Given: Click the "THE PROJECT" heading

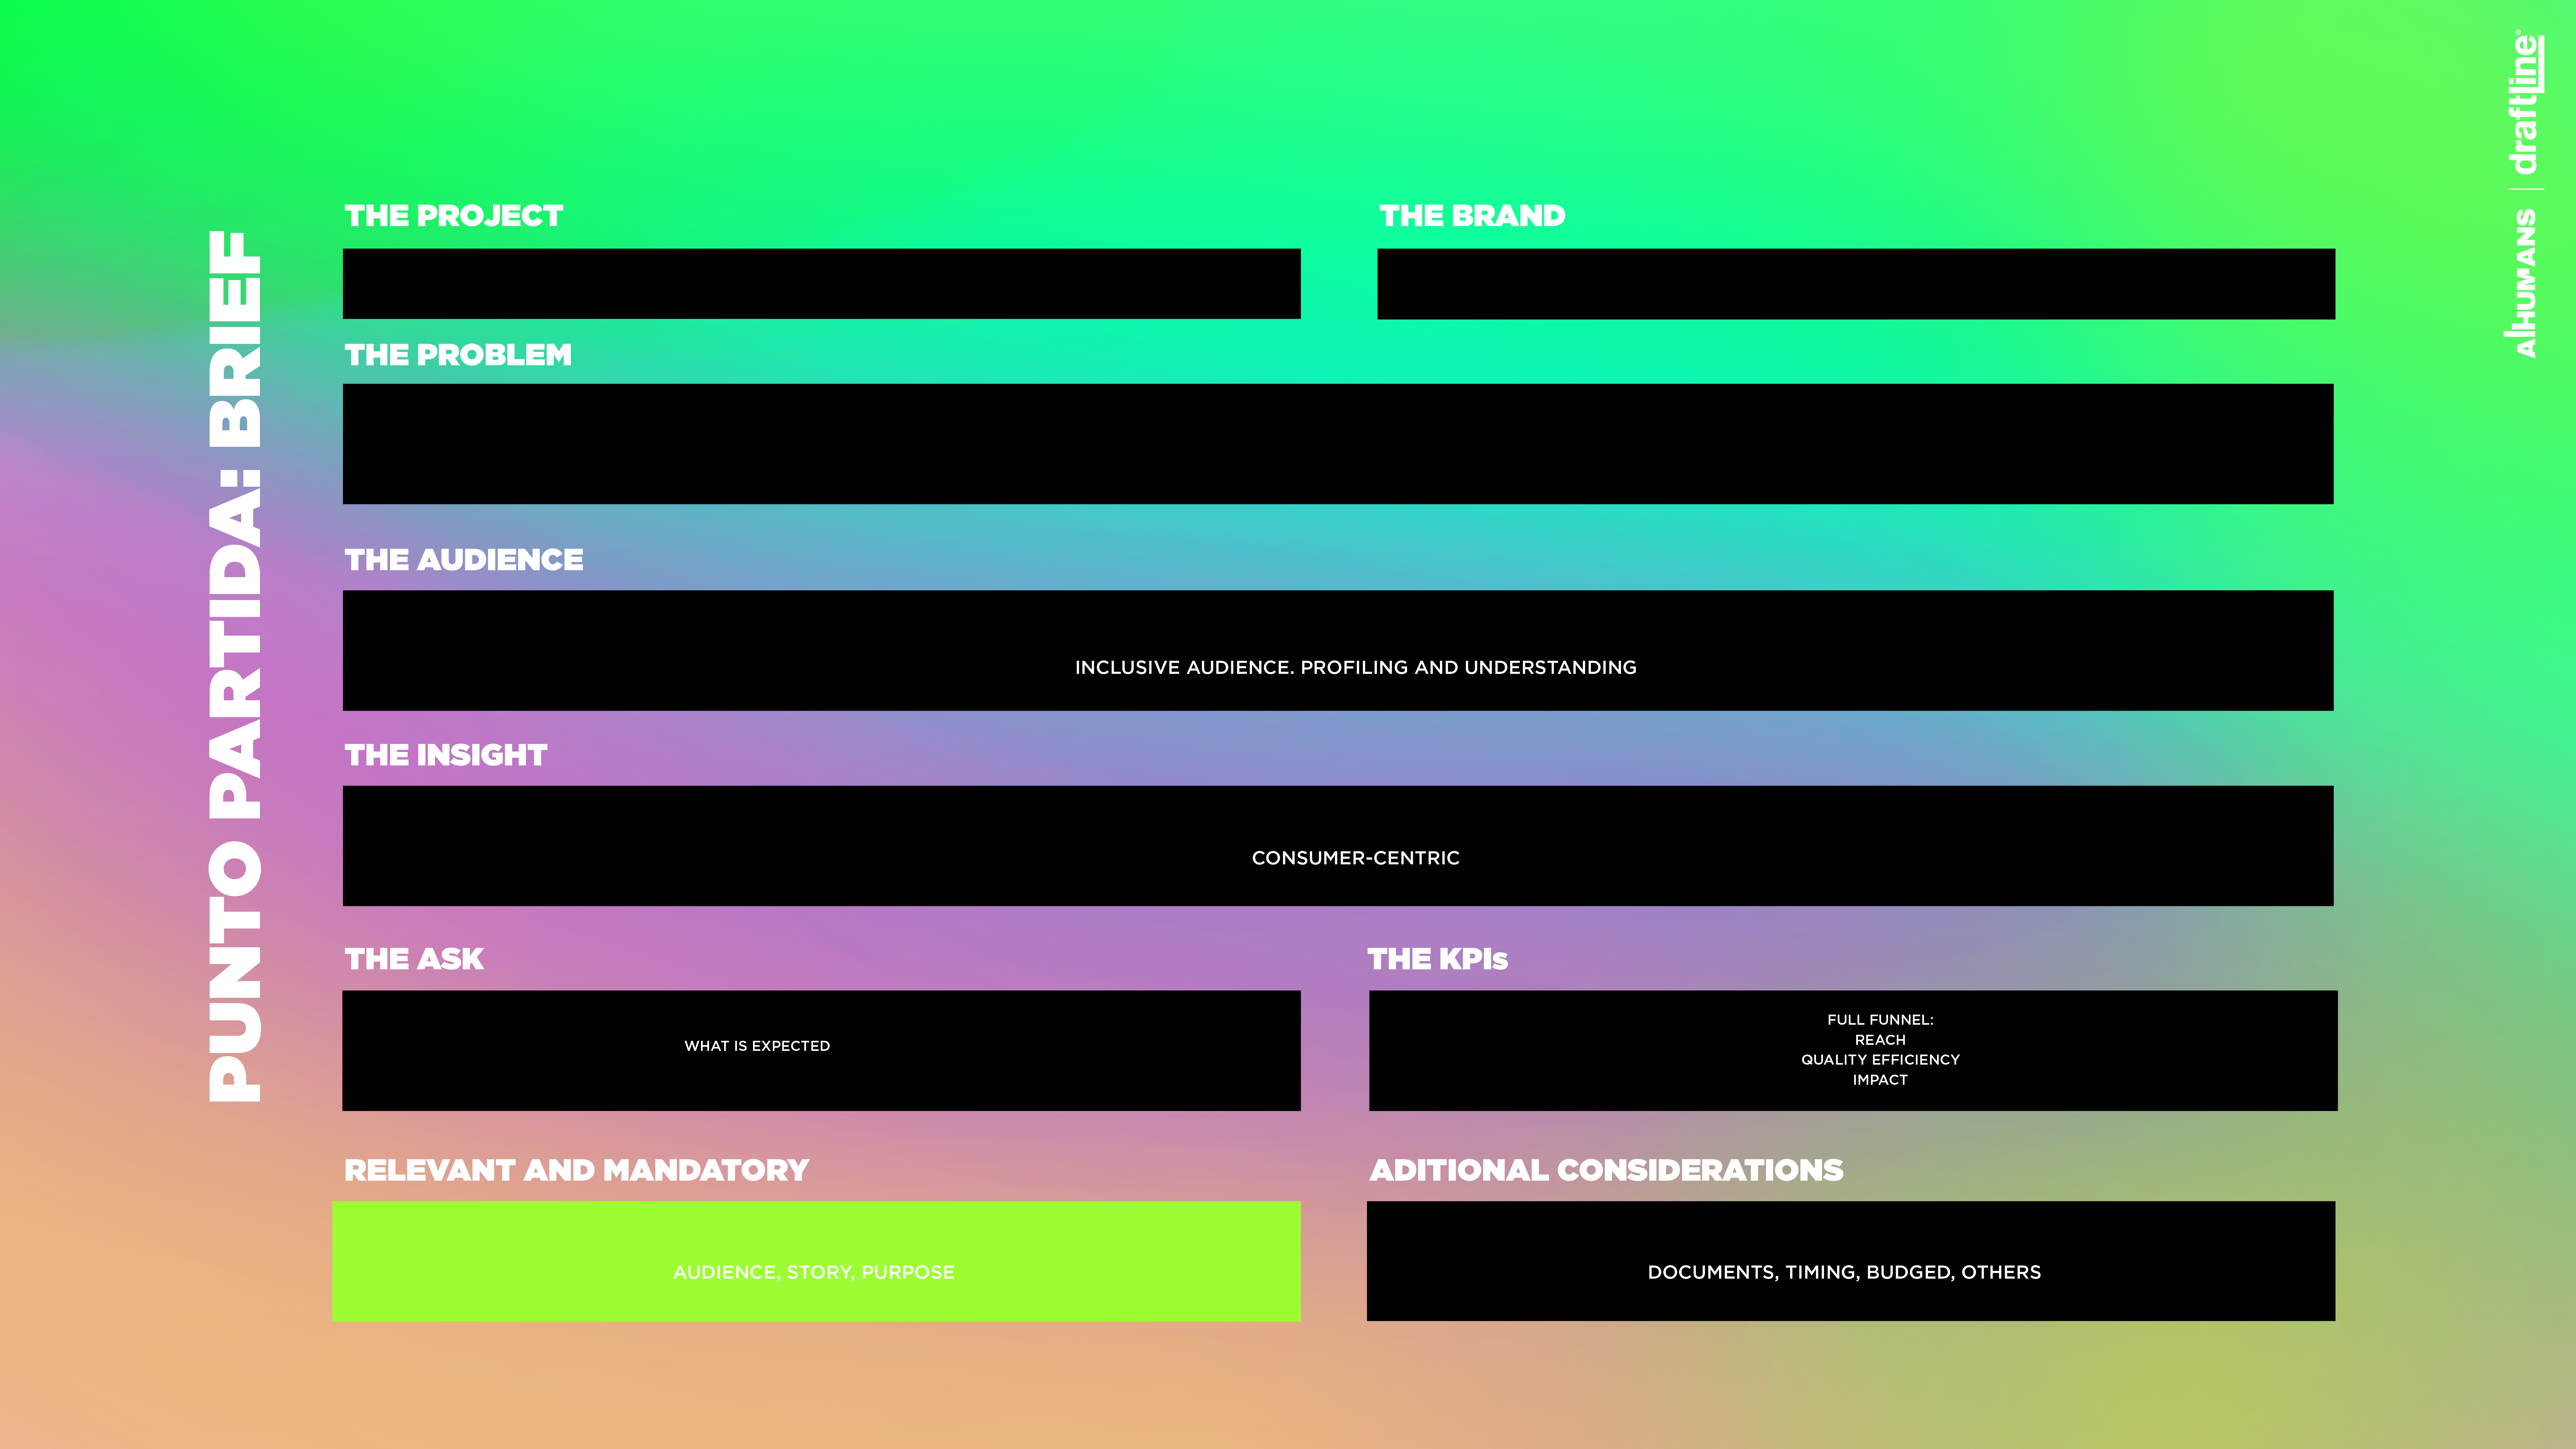Looking at the screenshot, I should click(454, 216).
